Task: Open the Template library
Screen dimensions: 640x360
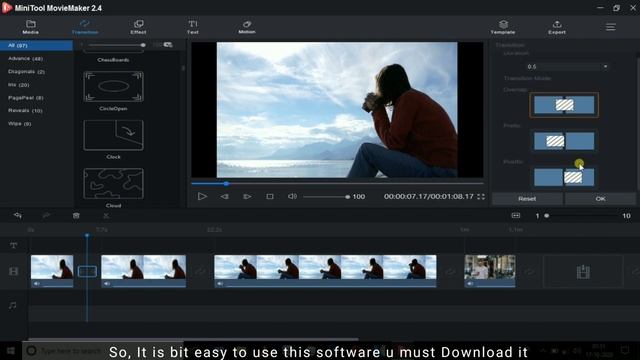Action: pos(503,27)
